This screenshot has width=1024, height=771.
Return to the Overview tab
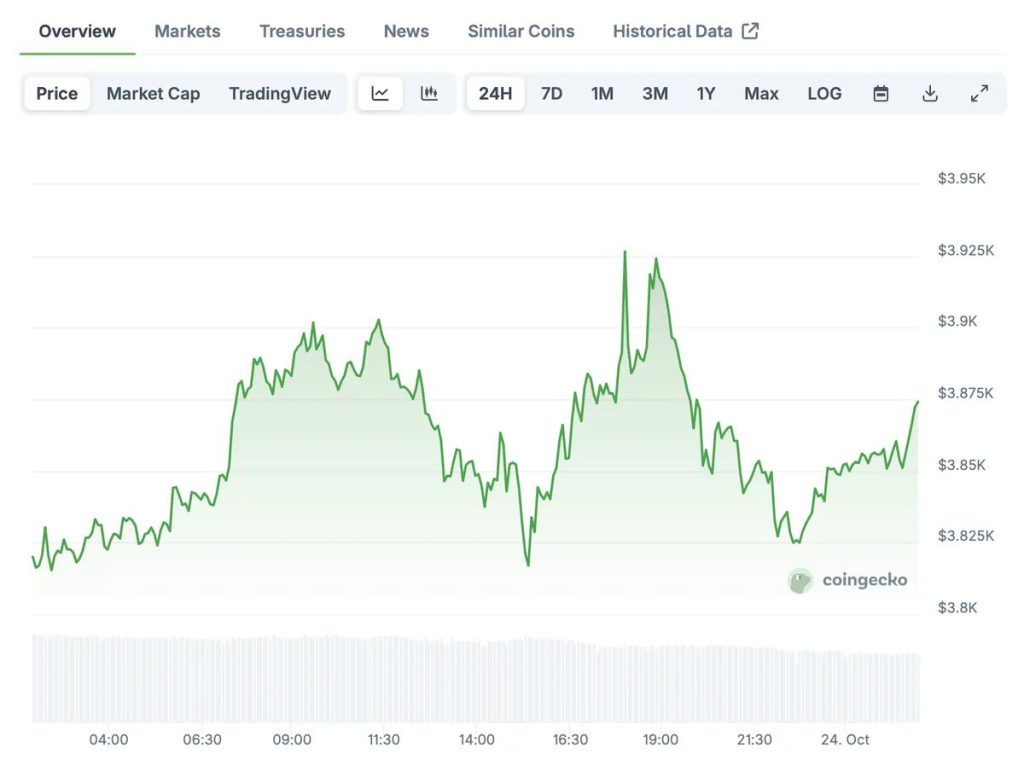[77, 31]
